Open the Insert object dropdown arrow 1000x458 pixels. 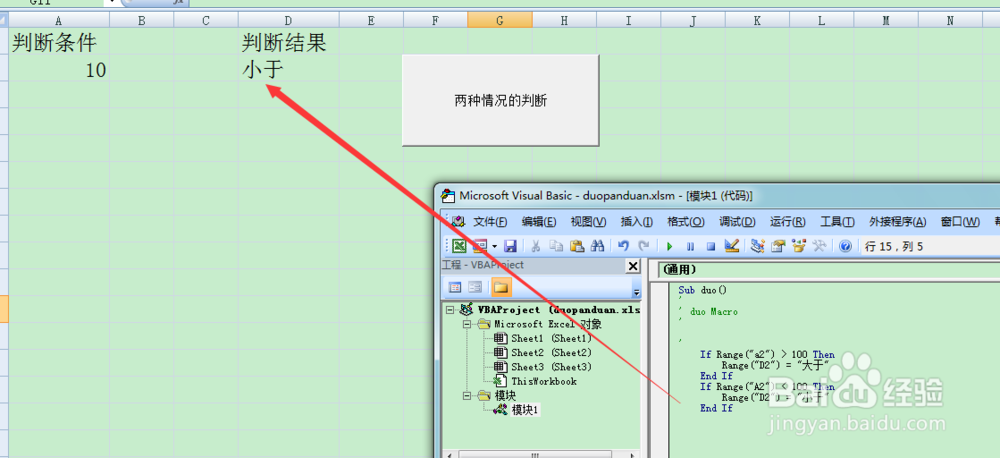point(494,246)
